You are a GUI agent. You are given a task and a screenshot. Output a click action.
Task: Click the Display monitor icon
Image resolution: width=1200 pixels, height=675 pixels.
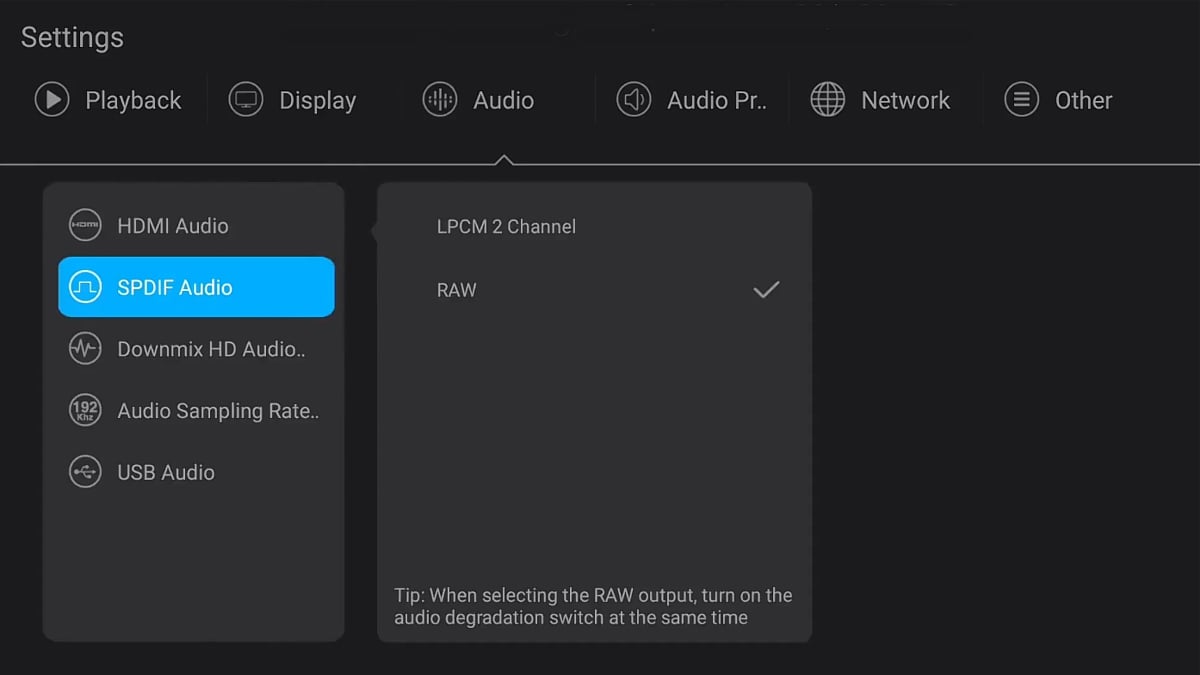246,100
